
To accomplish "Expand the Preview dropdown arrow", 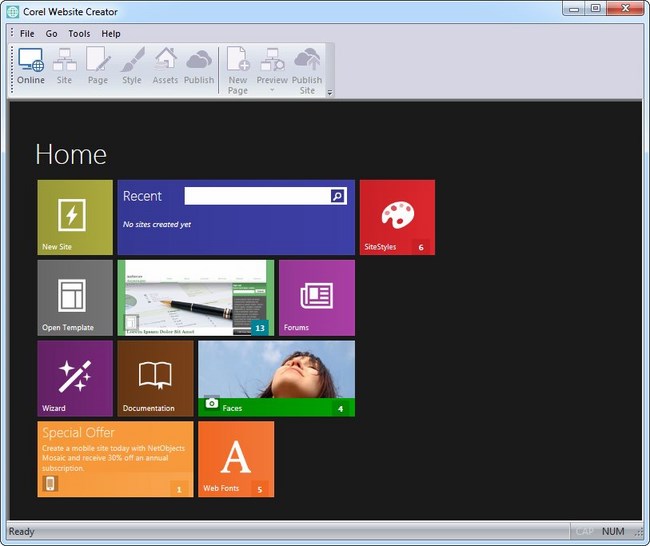I will coord(272,90).
